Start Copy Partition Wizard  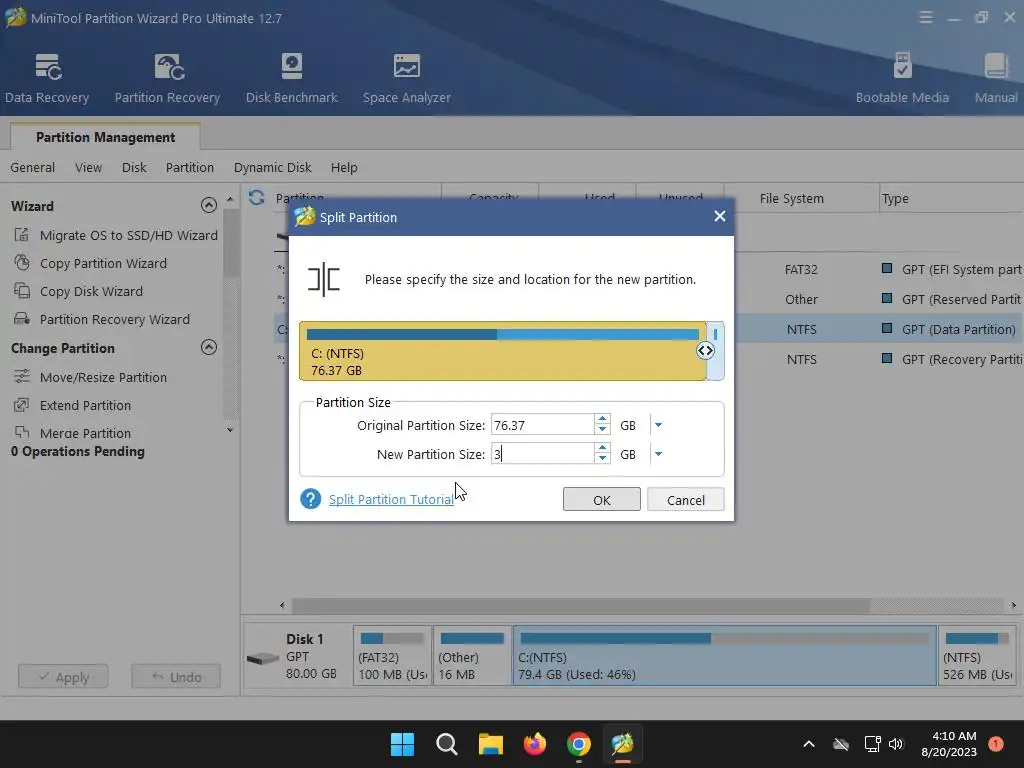(90, 263)
